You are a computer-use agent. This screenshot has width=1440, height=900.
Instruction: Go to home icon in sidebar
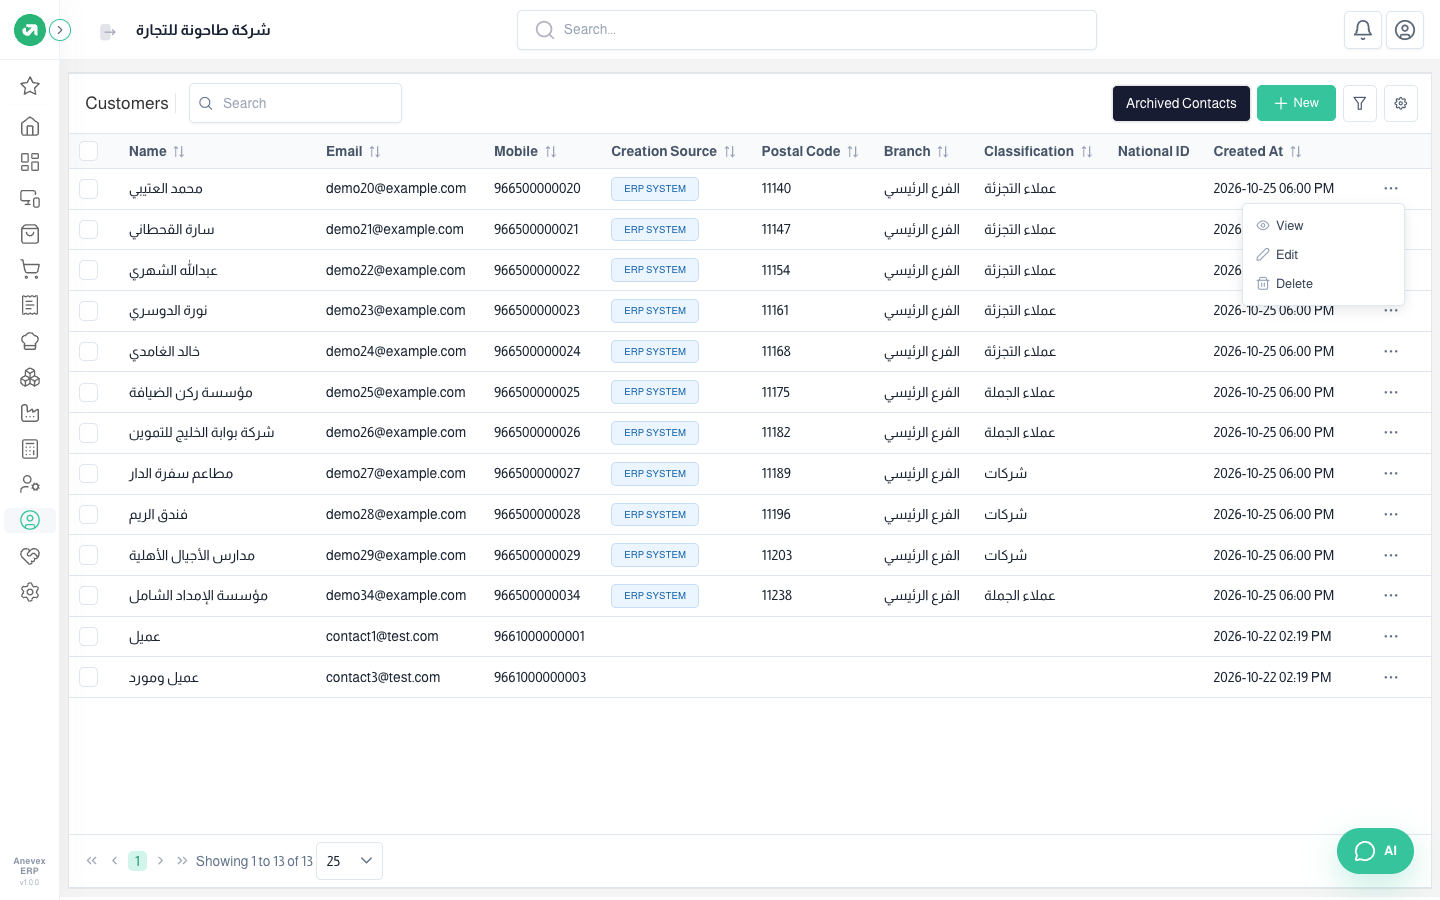click(30, 126)
